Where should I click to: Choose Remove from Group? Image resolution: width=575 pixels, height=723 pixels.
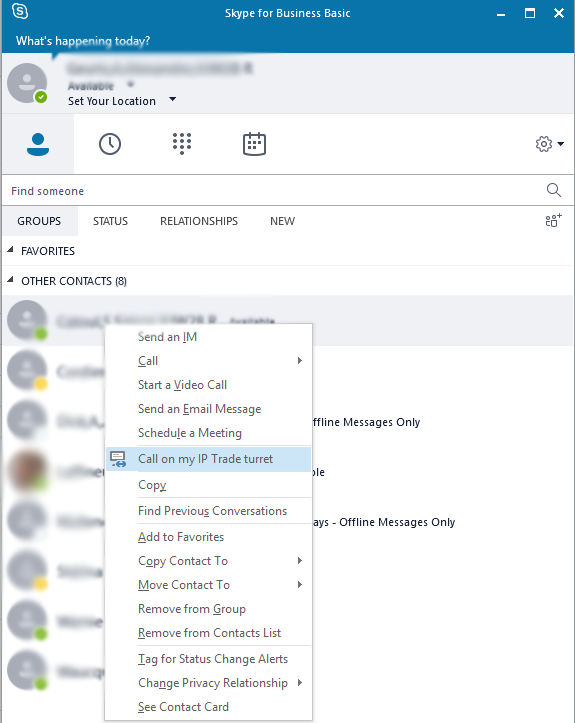pos(208,609)
